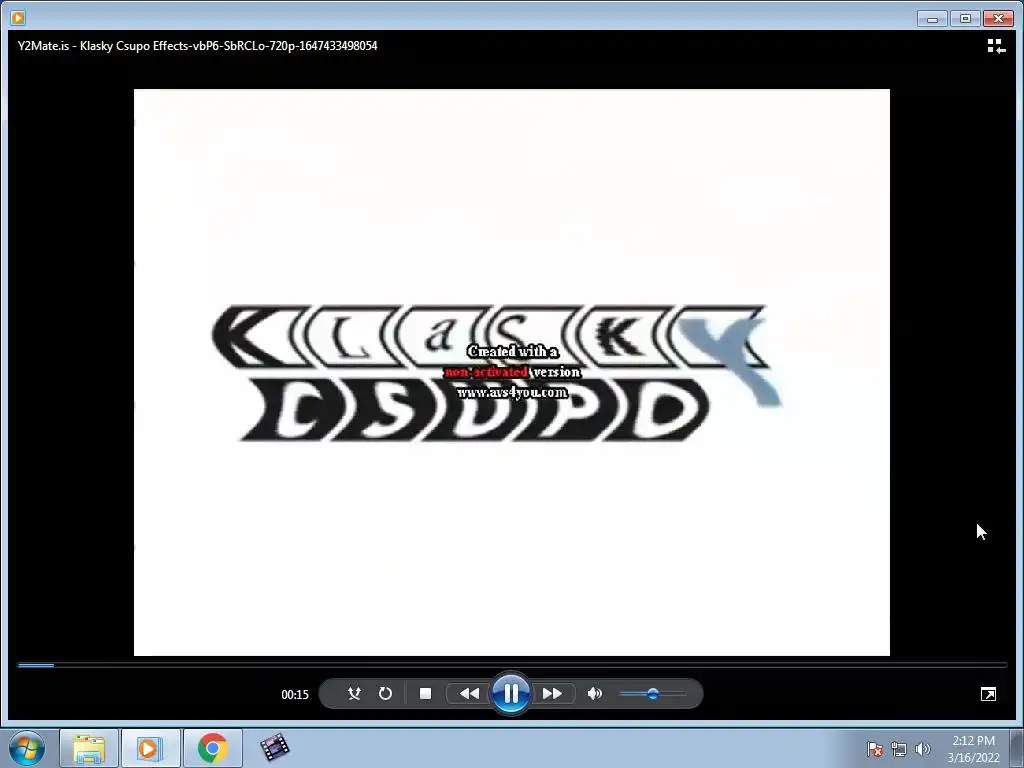
Task: View full screen with the corner icon
Action: pos(988,694)
